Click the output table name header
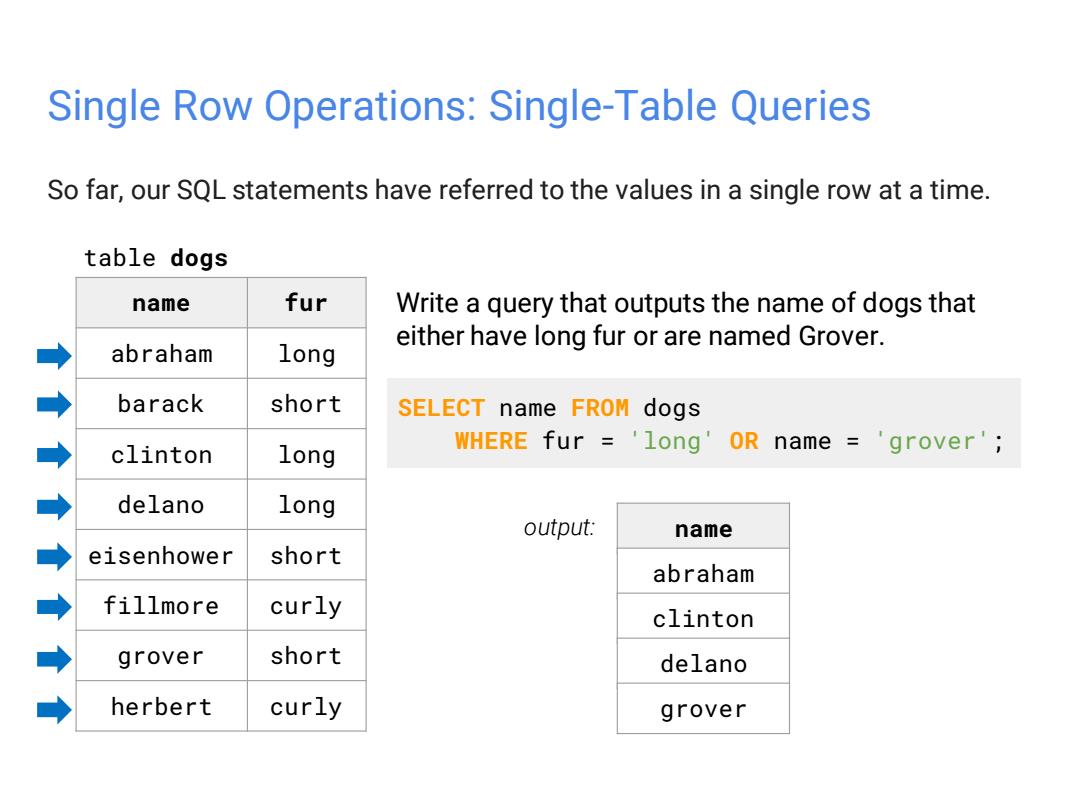The height and width of the screenshot is (810, 1080). tap(703, 527)
